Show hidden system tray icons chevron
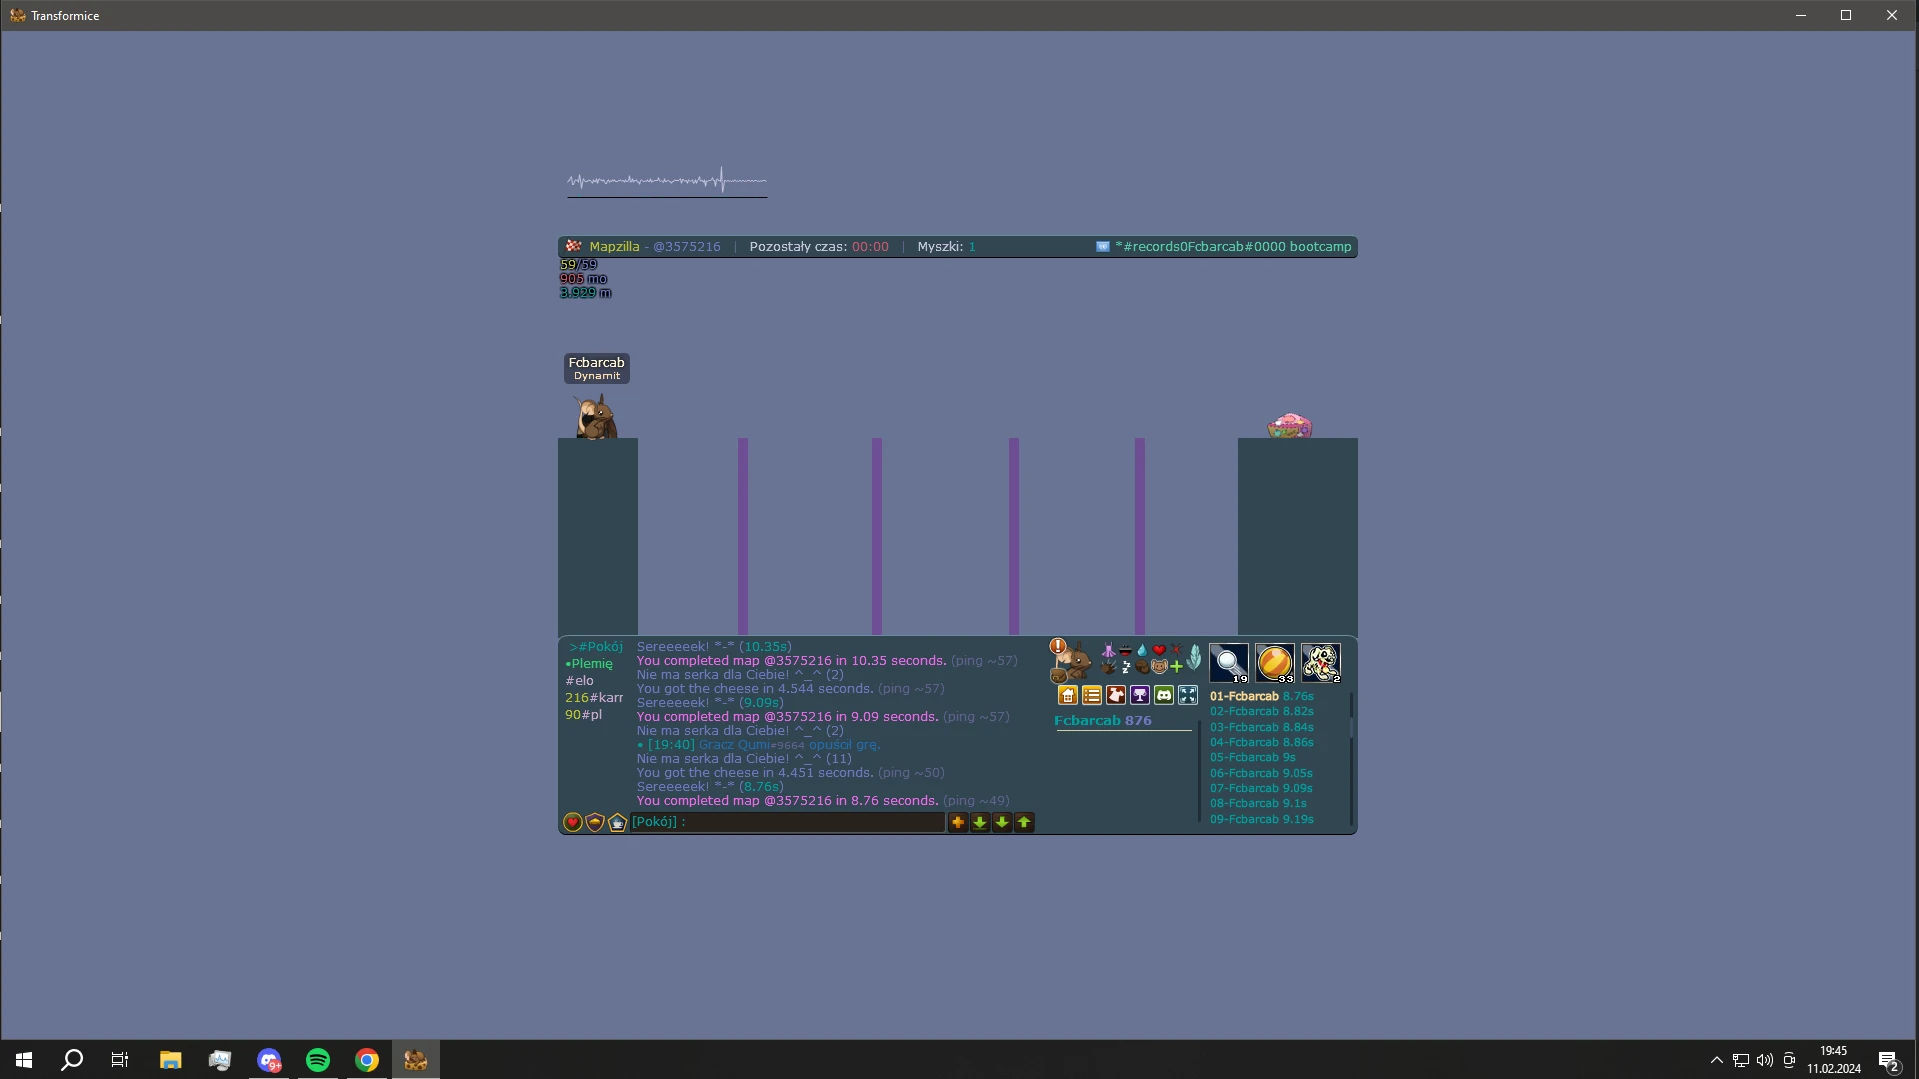1919x1079 pixels. [1716, 1060]
